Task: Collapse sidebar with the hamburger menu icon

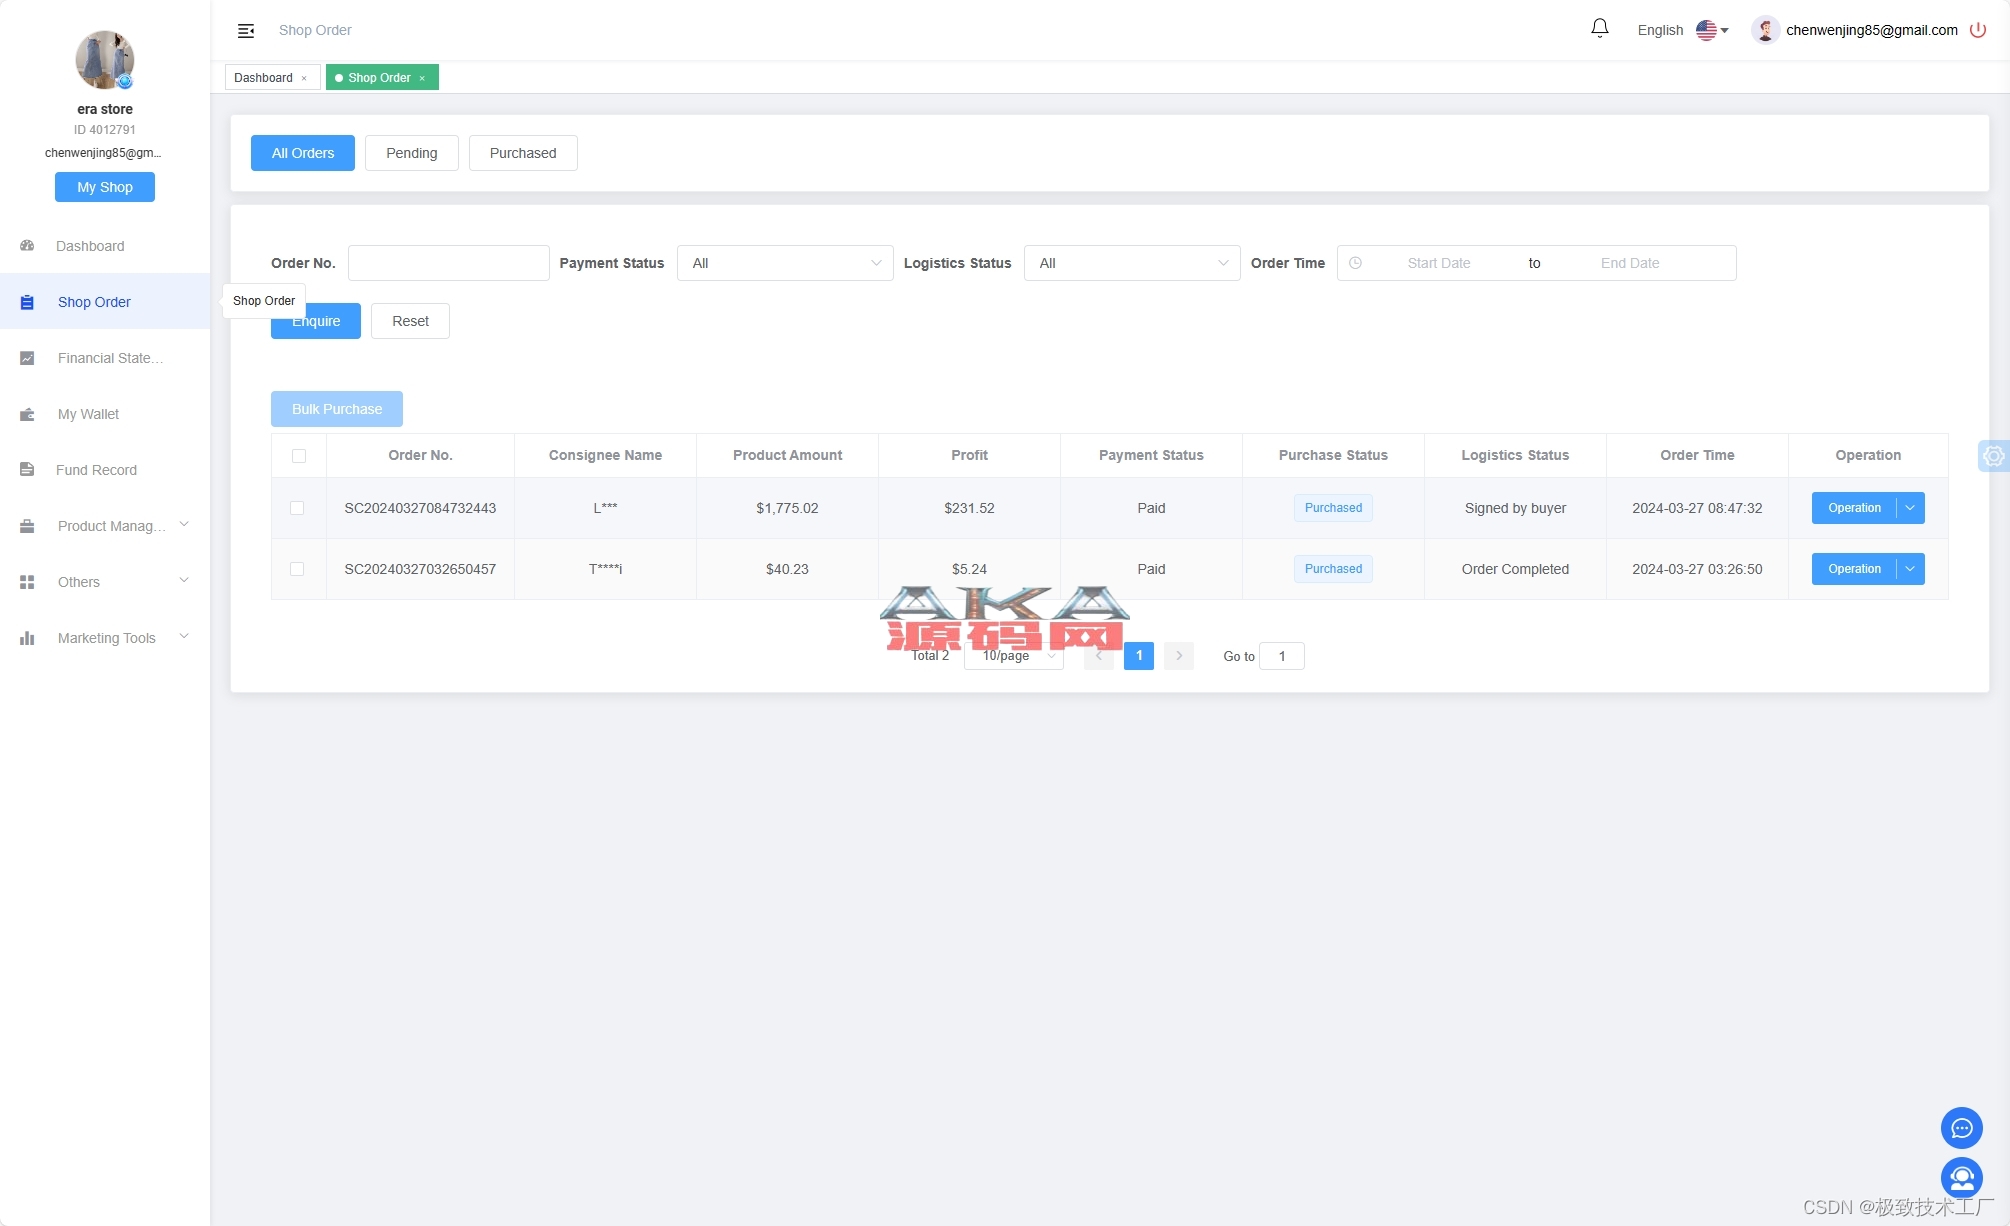Action: coord(245,31)
